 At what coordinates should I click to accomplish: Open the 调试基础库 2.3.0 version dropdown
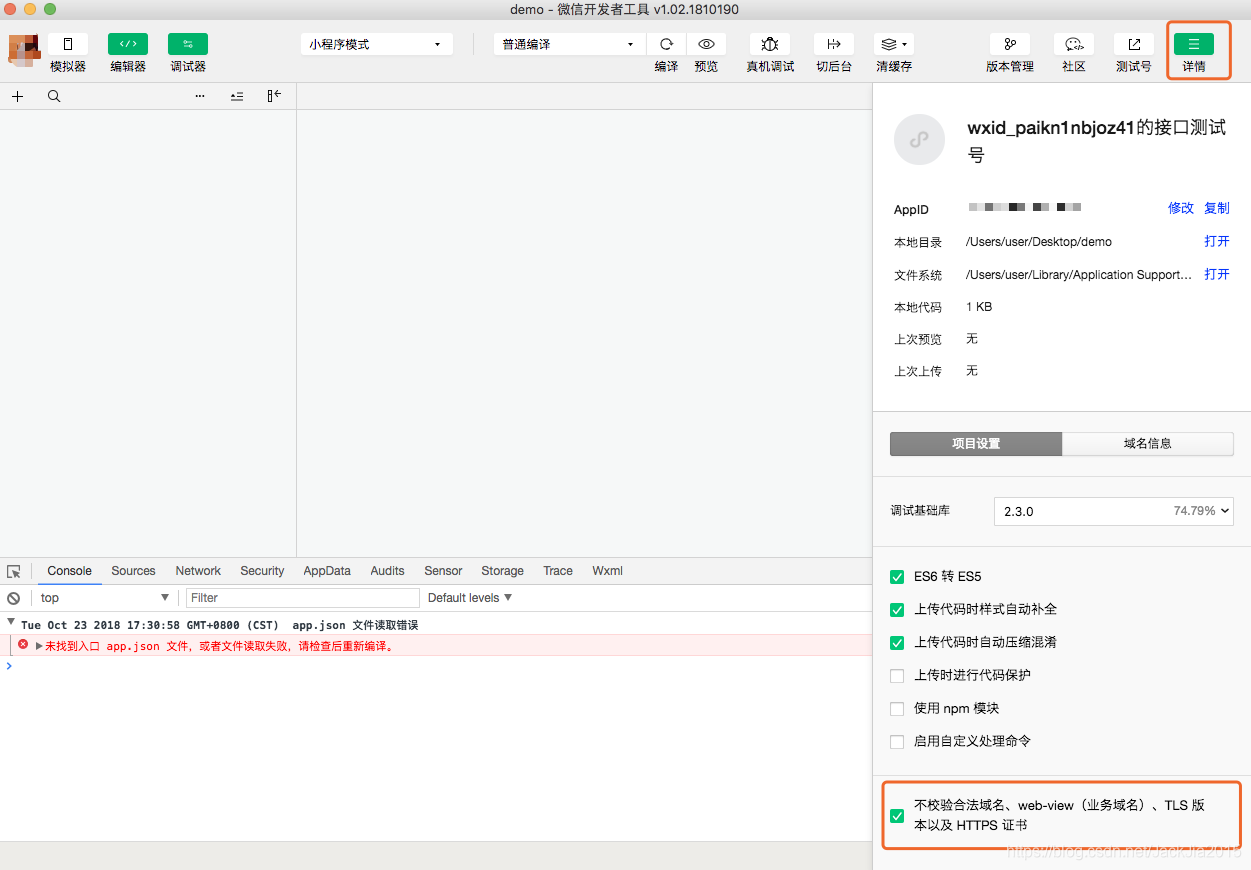(x=1114, y=511)
